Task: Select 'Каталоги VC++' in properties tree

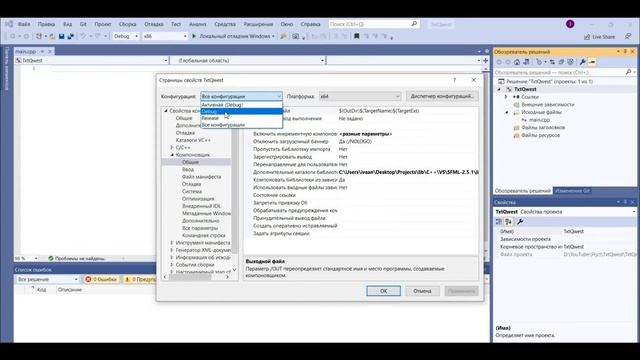Action: [x=193, y=140]
